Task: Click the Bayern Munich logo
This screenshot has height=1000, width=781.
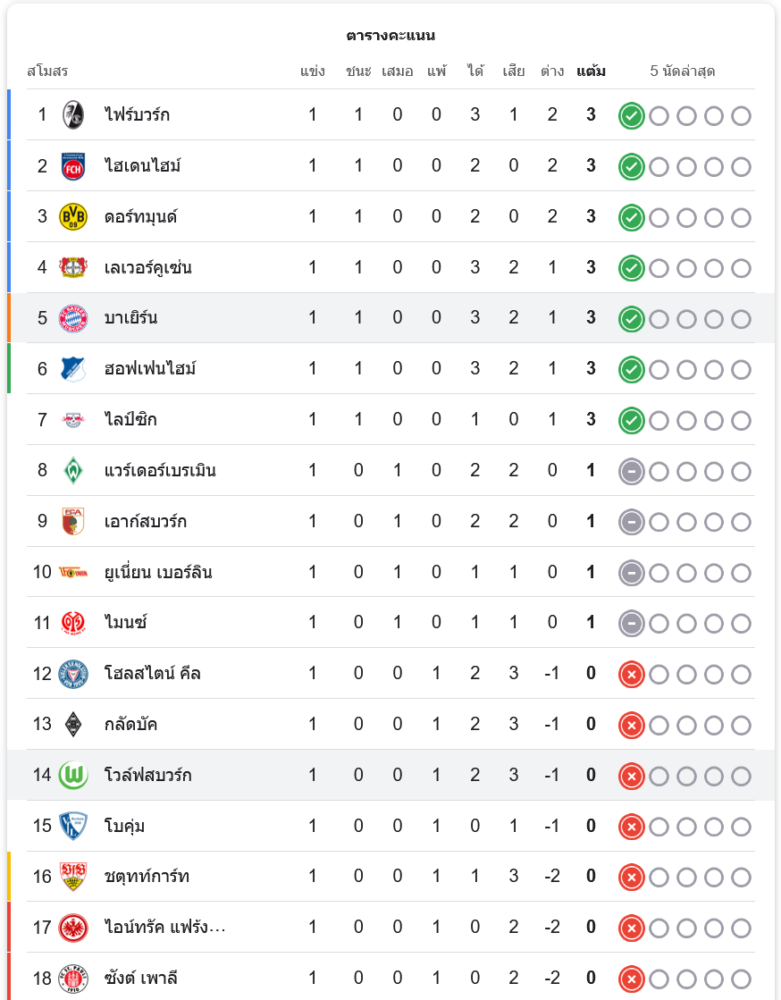Action: point(73,318)
